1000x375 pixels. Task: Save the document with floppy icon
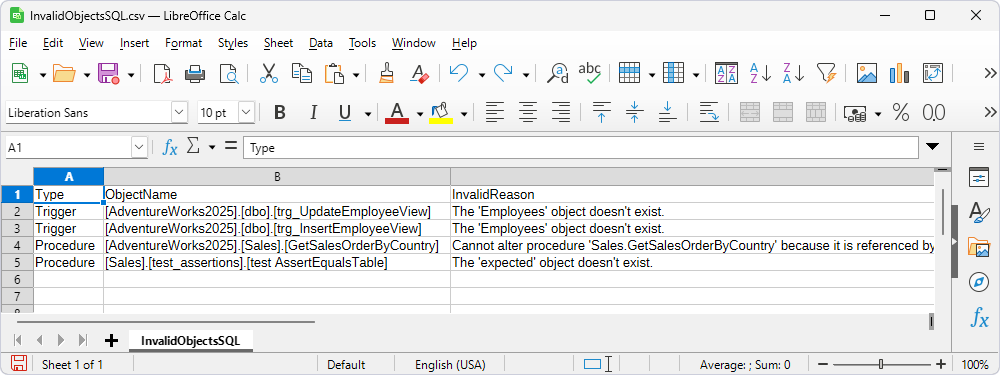[x=108, y=73]
